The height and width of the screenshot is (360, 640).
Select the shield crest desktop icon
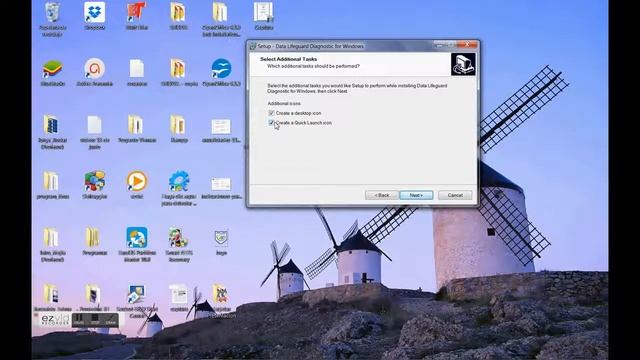[221, 238]
